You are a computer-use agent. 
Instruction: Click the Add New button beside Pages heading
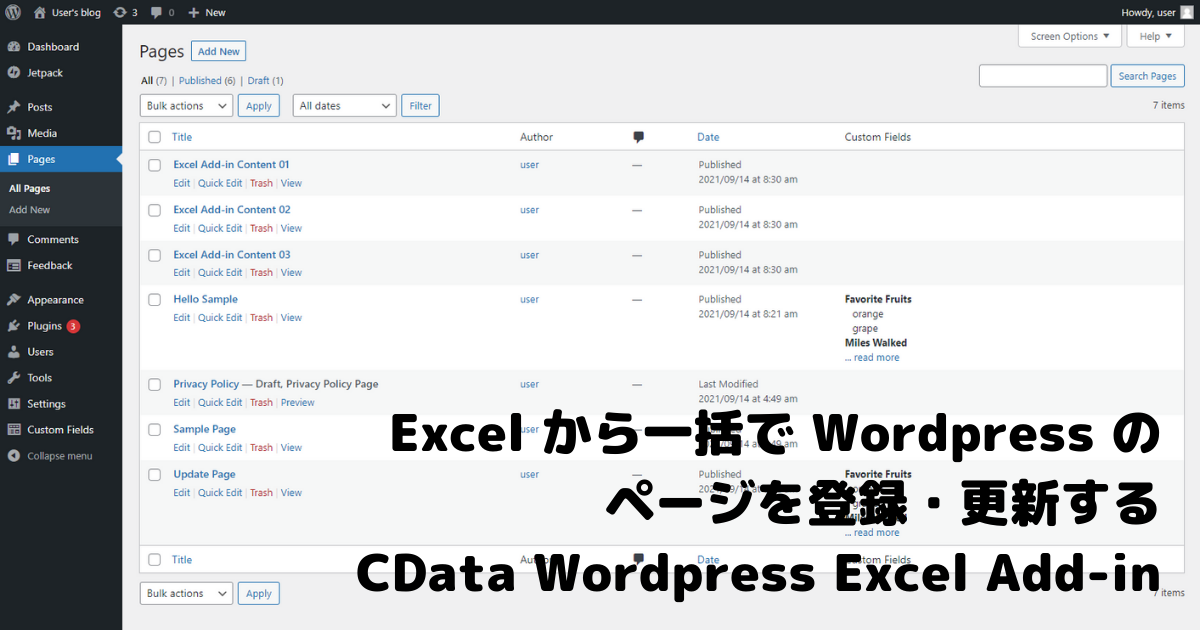point(218,51)
